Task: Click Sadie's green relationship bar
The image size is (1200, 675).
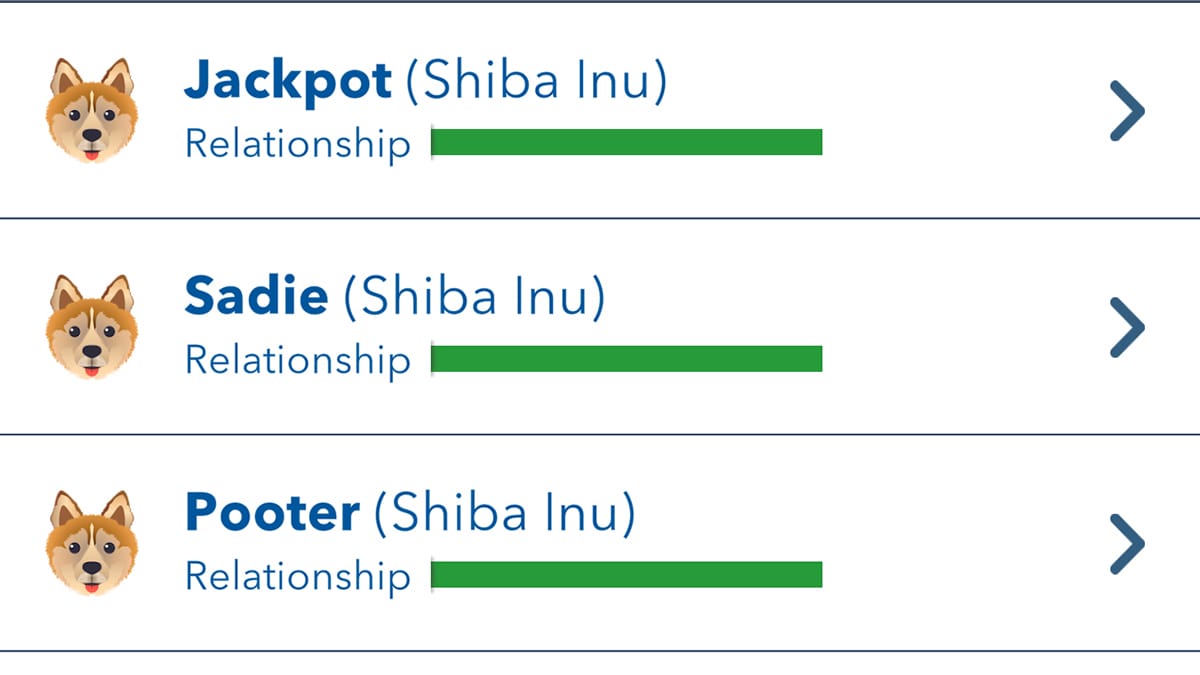Action: [x=626, y=359]
